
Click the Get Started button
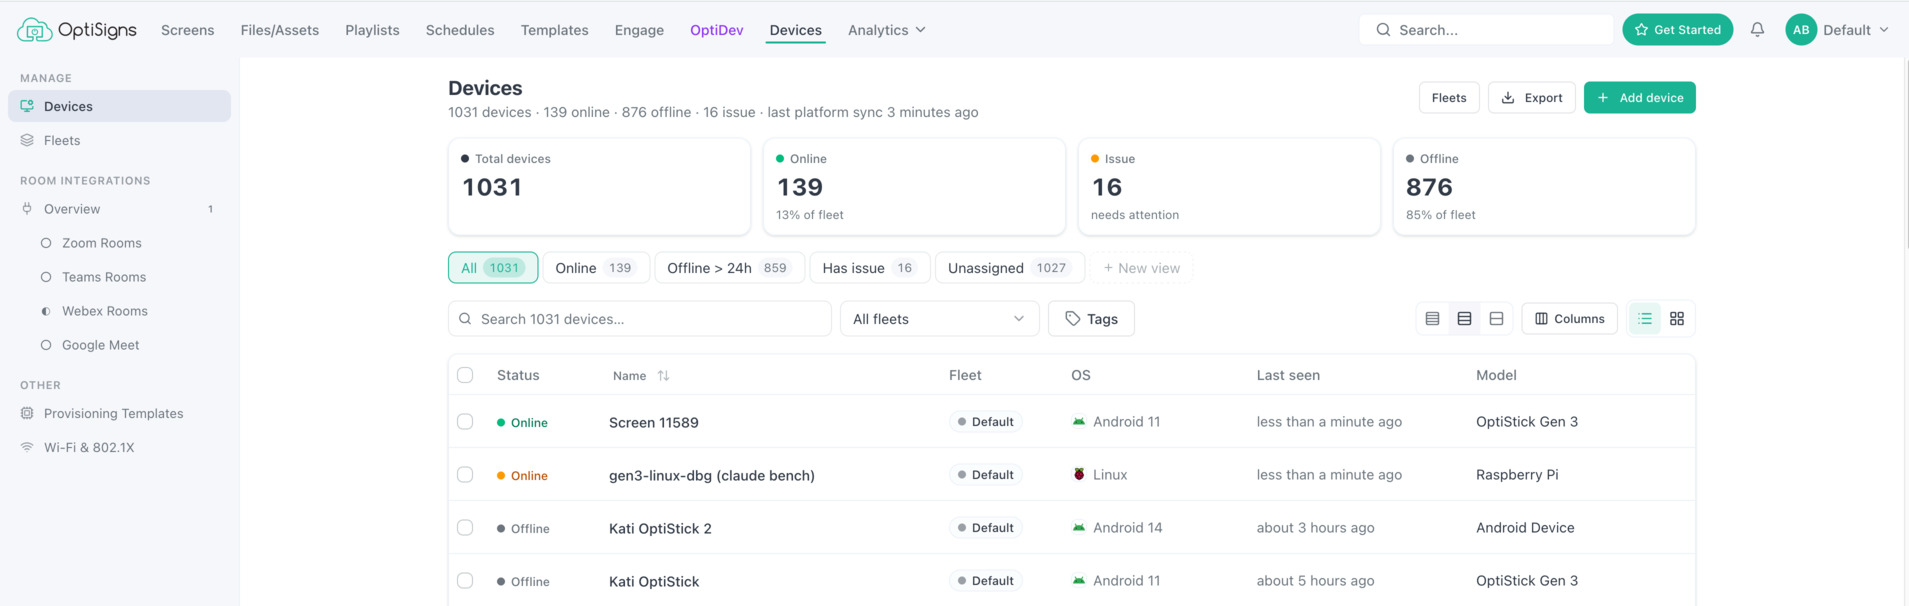(1677, 30)
